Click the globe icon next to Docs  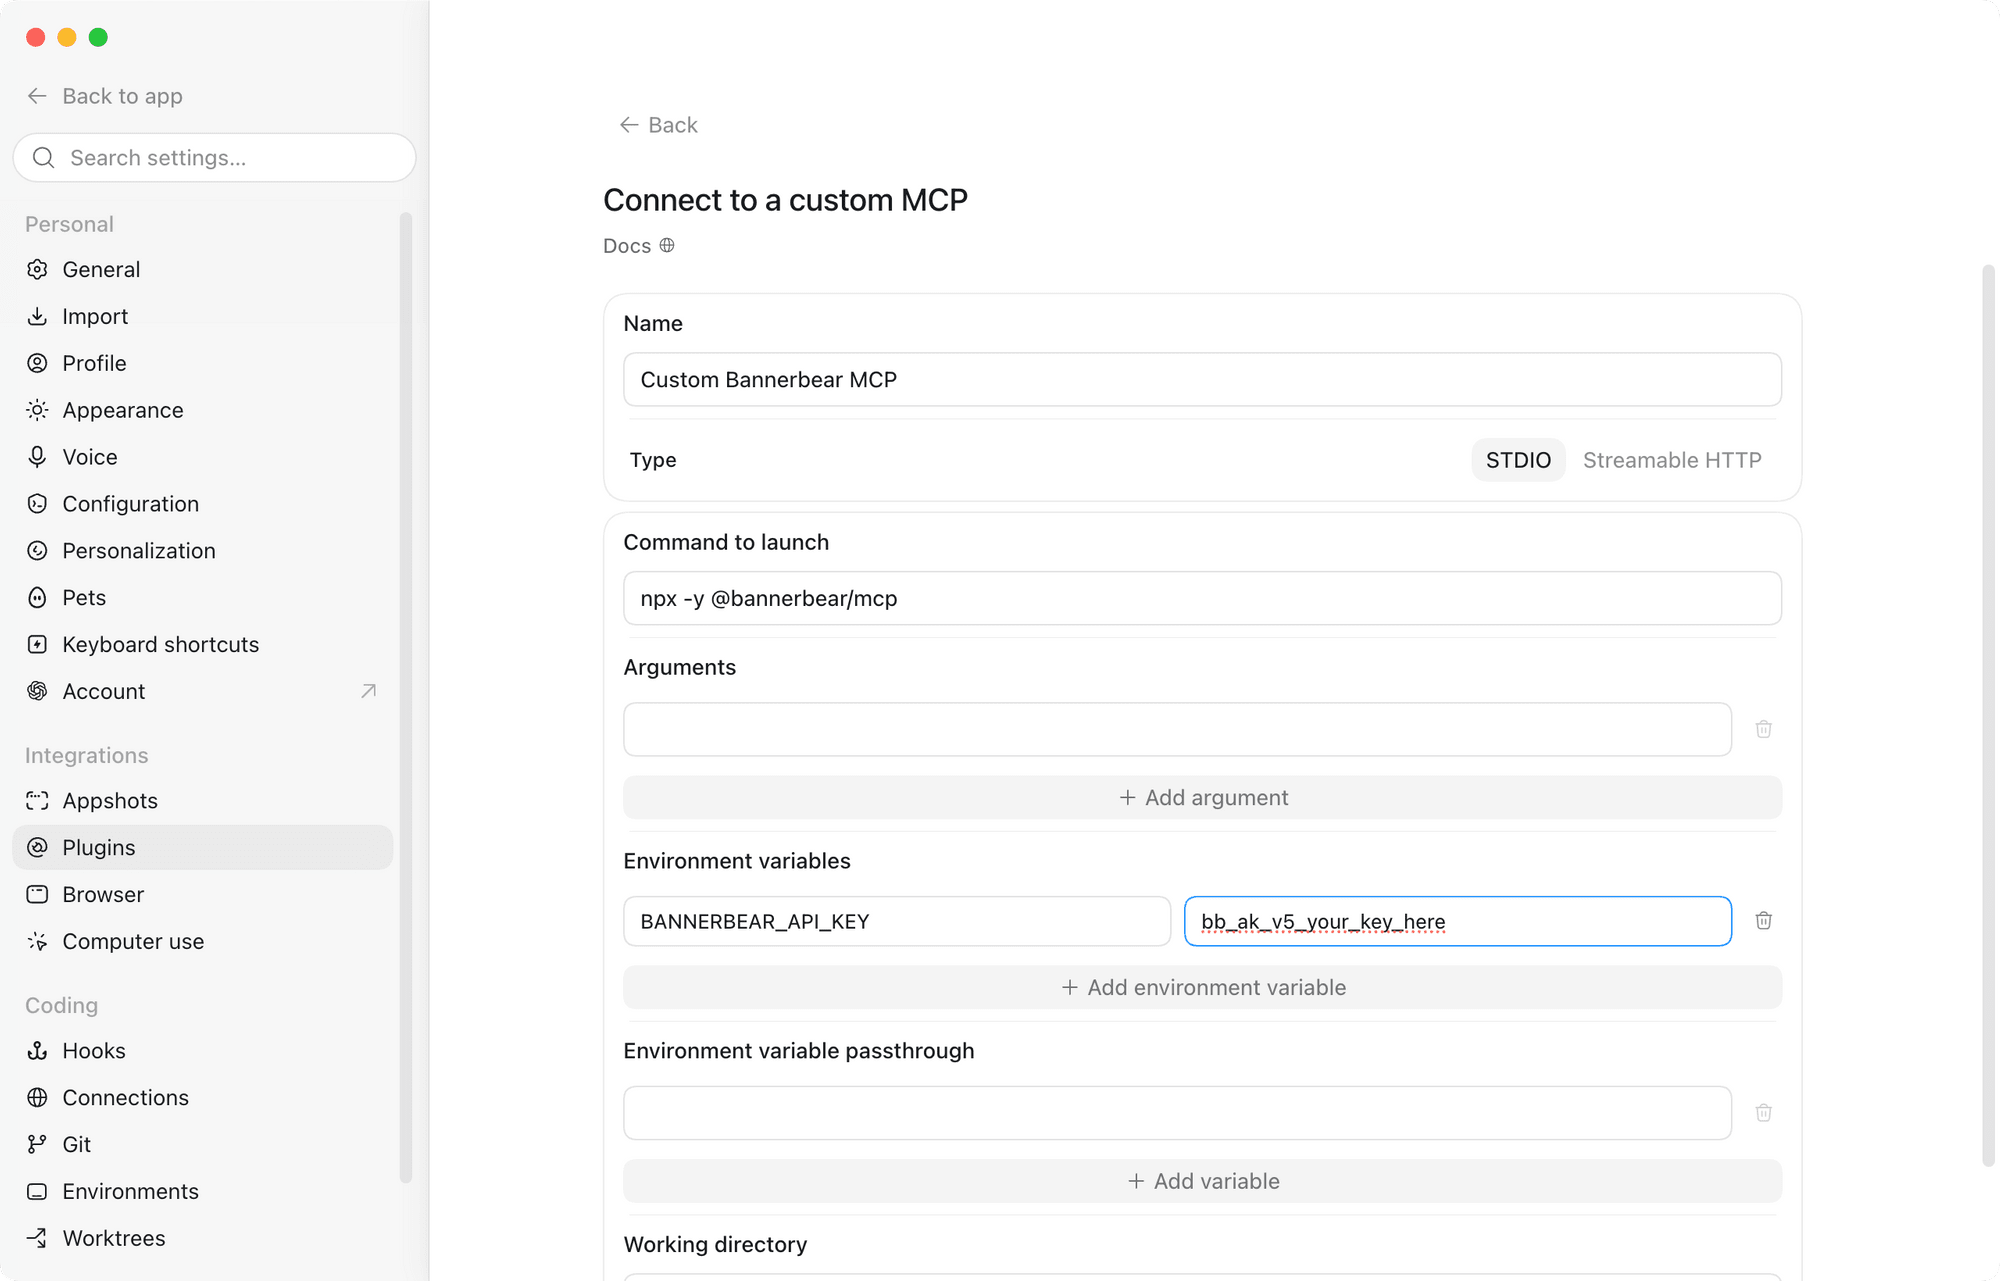(667, 245)
